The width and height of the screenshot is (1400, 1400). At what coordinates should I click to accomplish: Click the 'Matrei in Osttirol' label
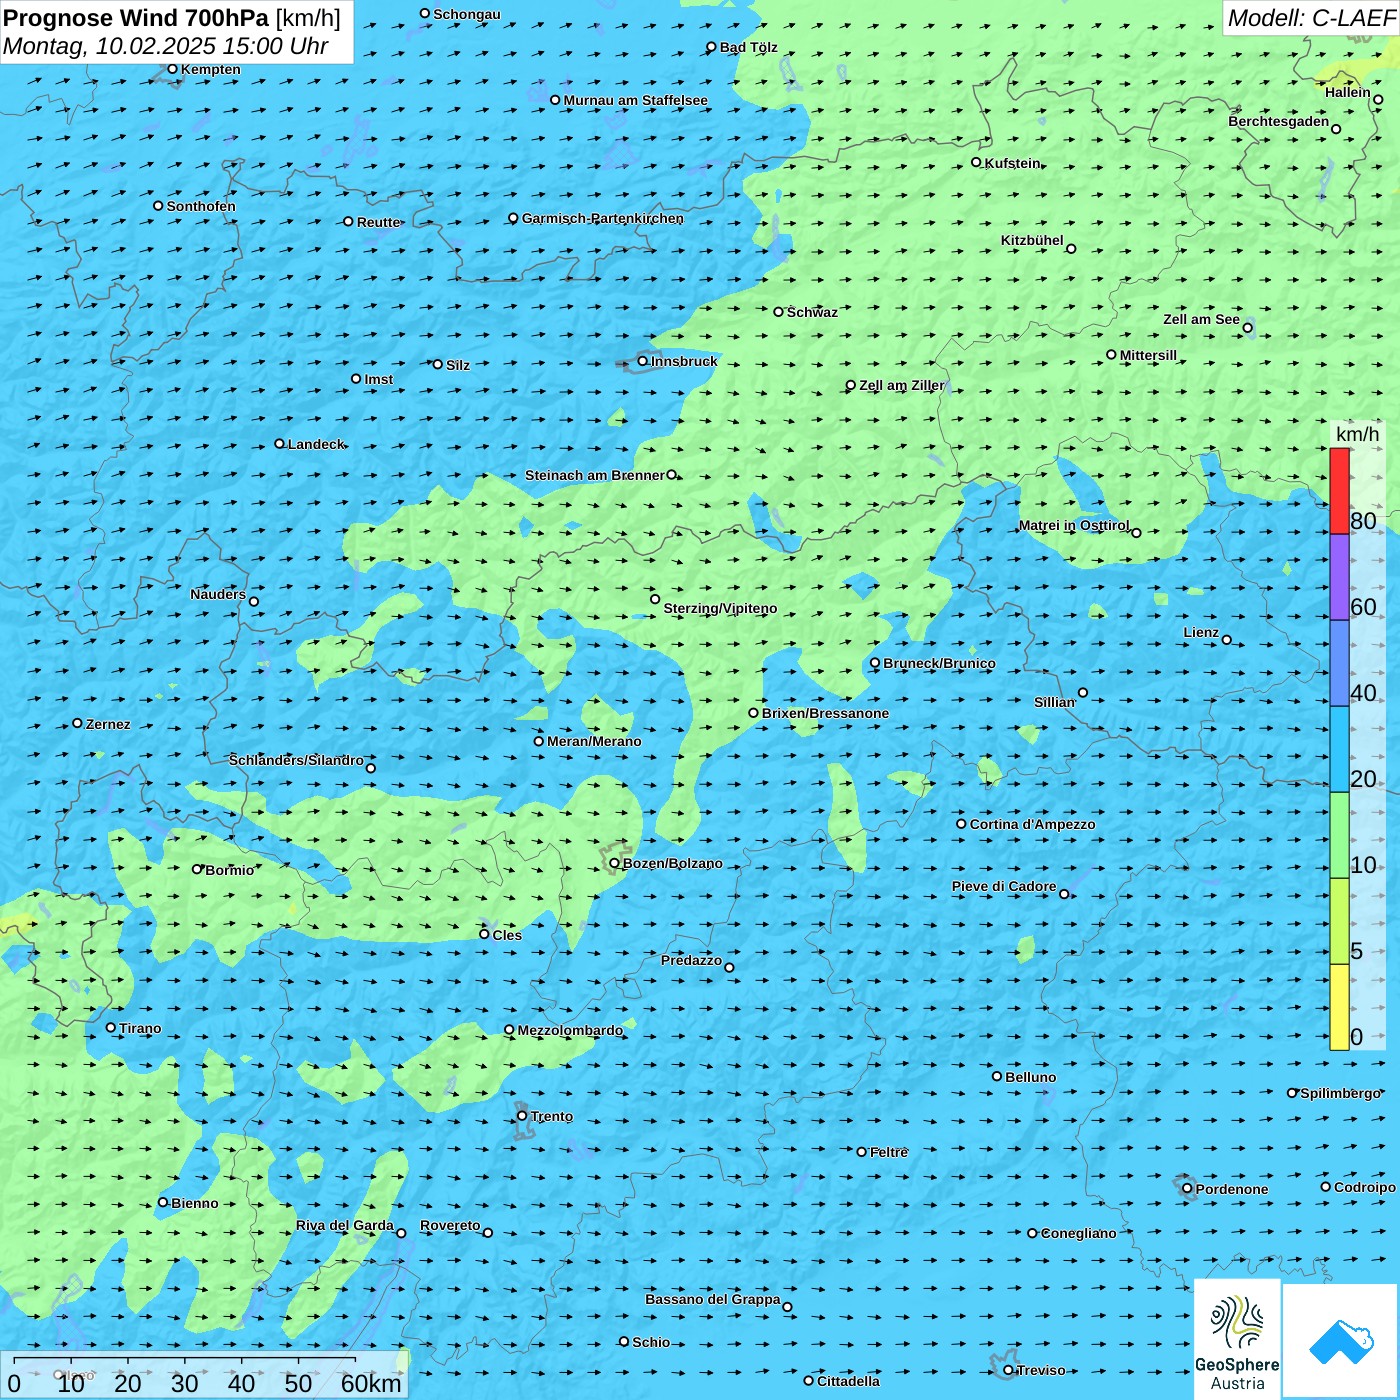click(x=1074, y=525)
